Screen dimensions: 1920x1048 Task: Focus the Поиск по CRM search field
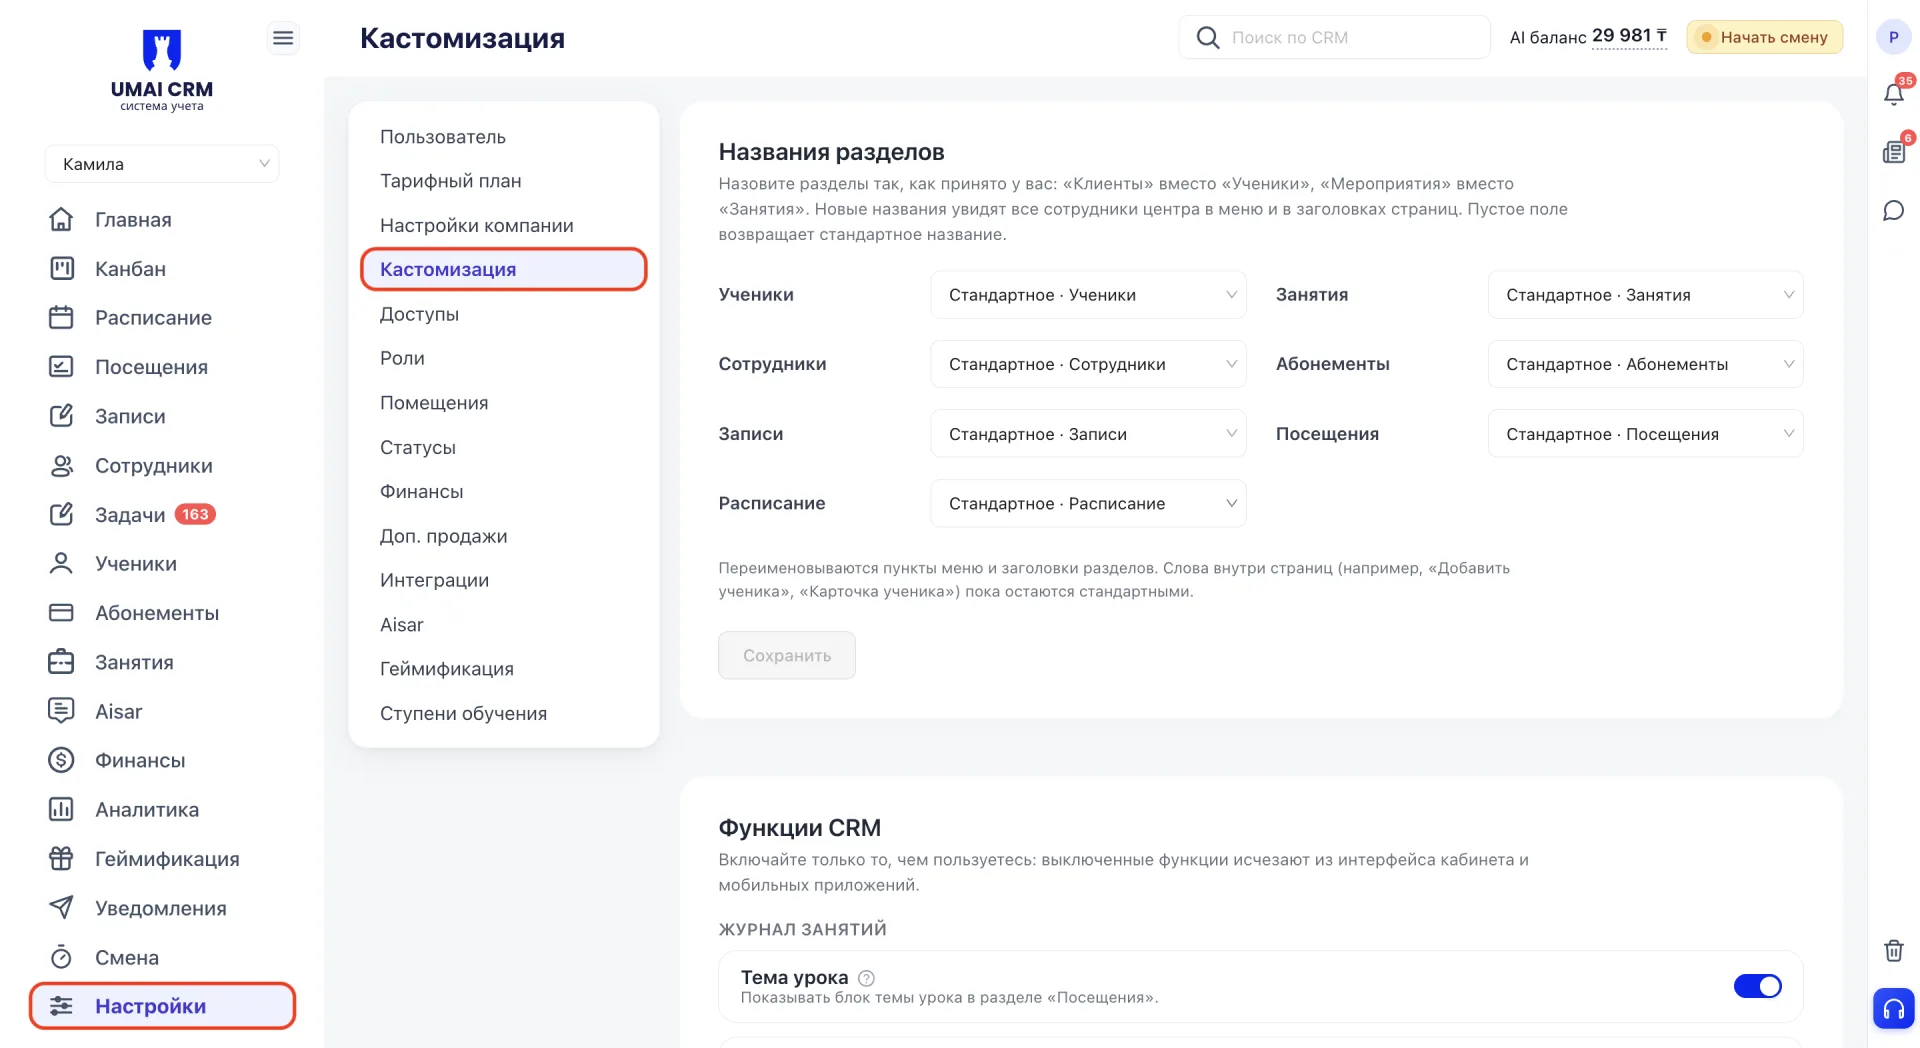tap(1334, 37)
